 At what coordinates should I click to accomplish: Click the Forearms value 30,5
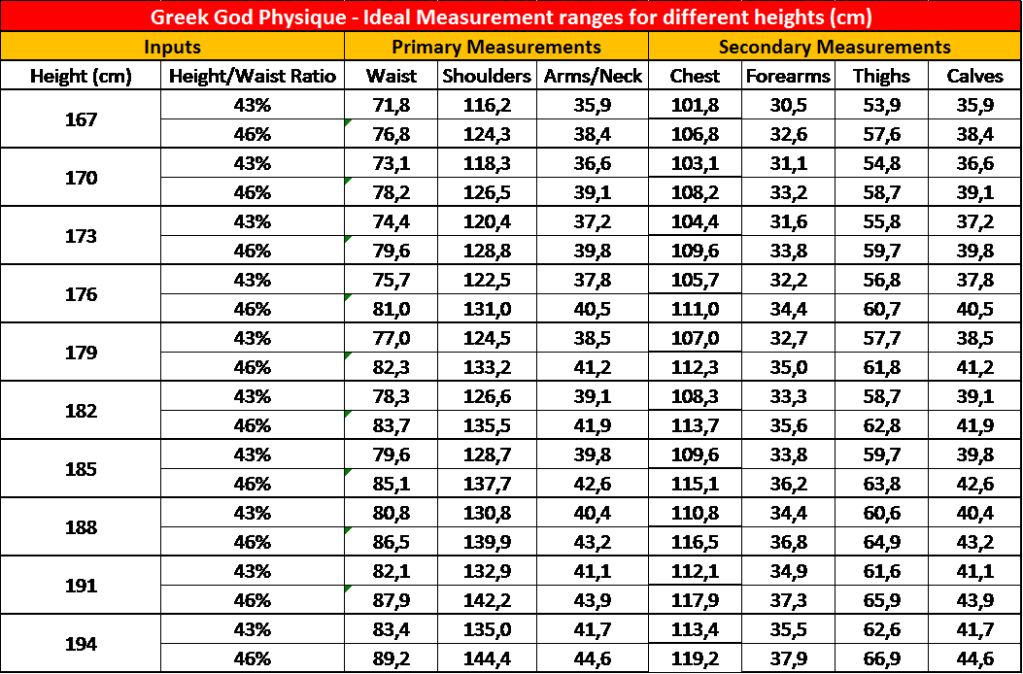click(787, 105)
